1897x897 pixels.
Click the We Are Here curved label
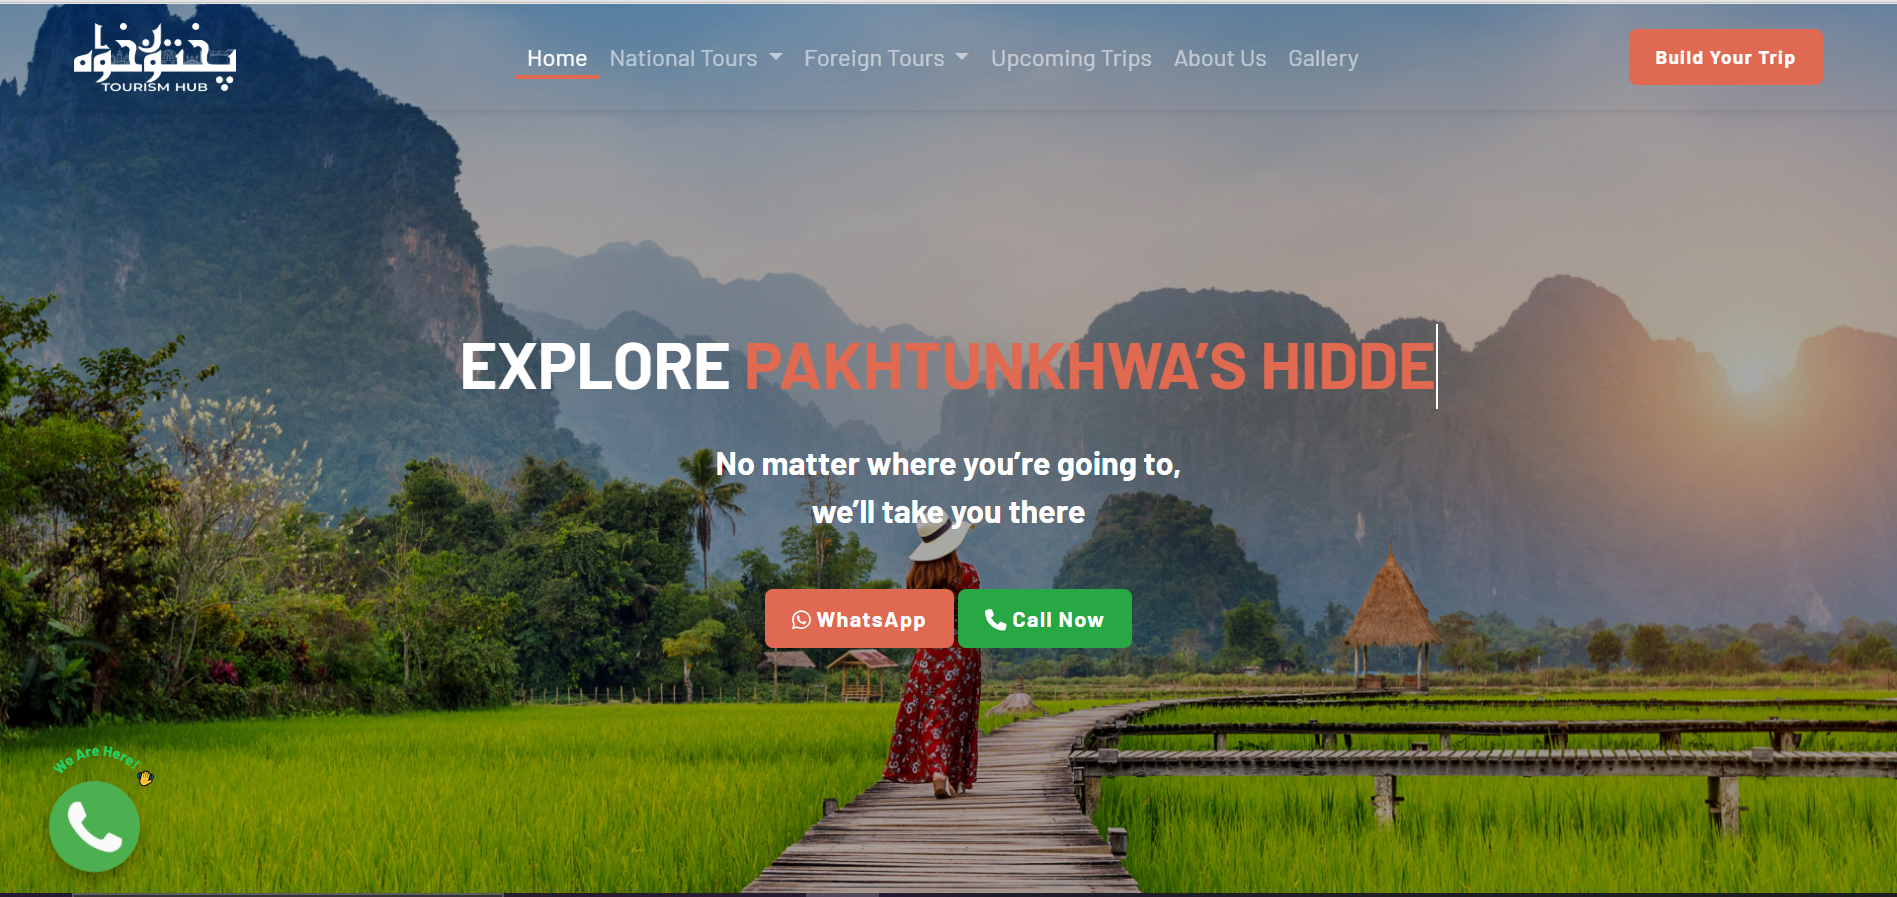click(96, 758)
